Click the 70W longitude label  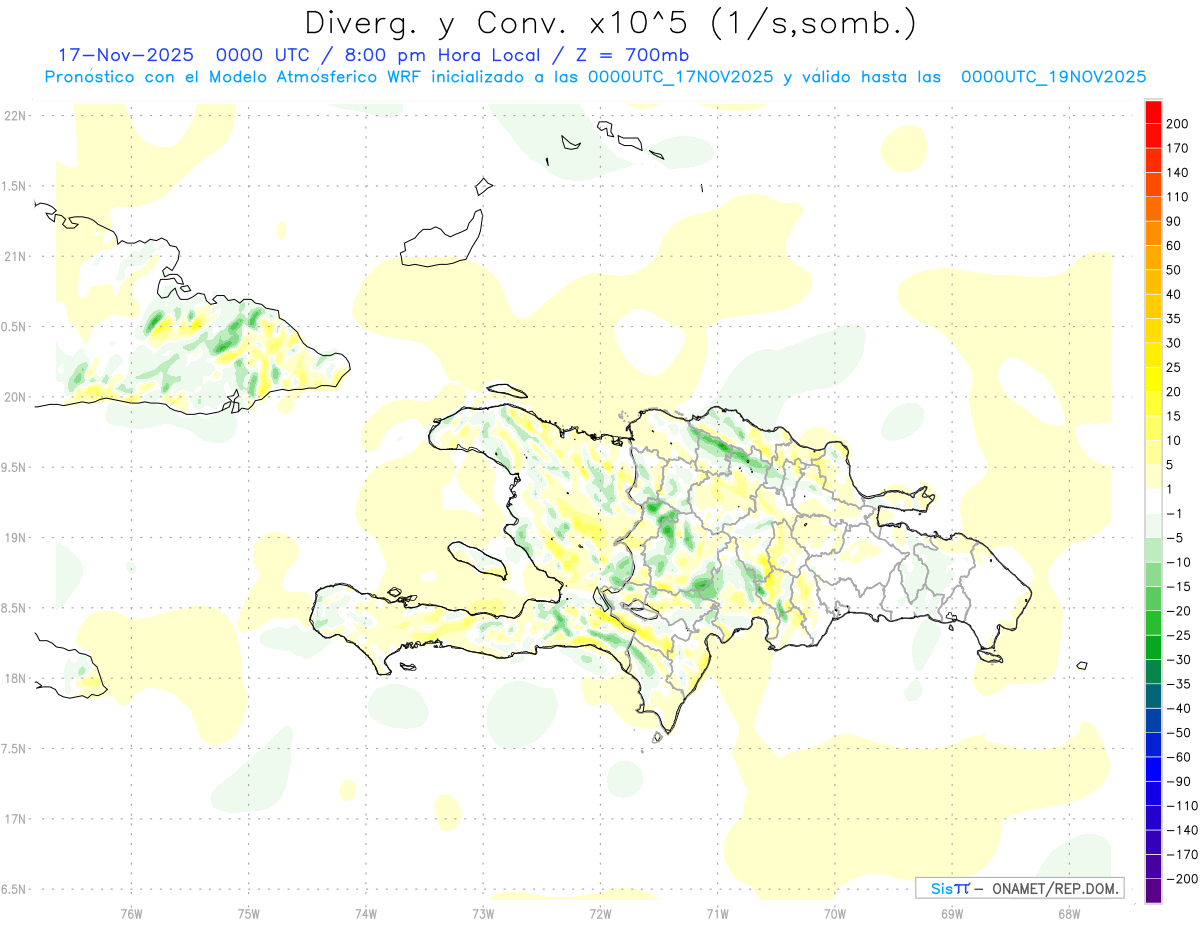pos(835,913)
